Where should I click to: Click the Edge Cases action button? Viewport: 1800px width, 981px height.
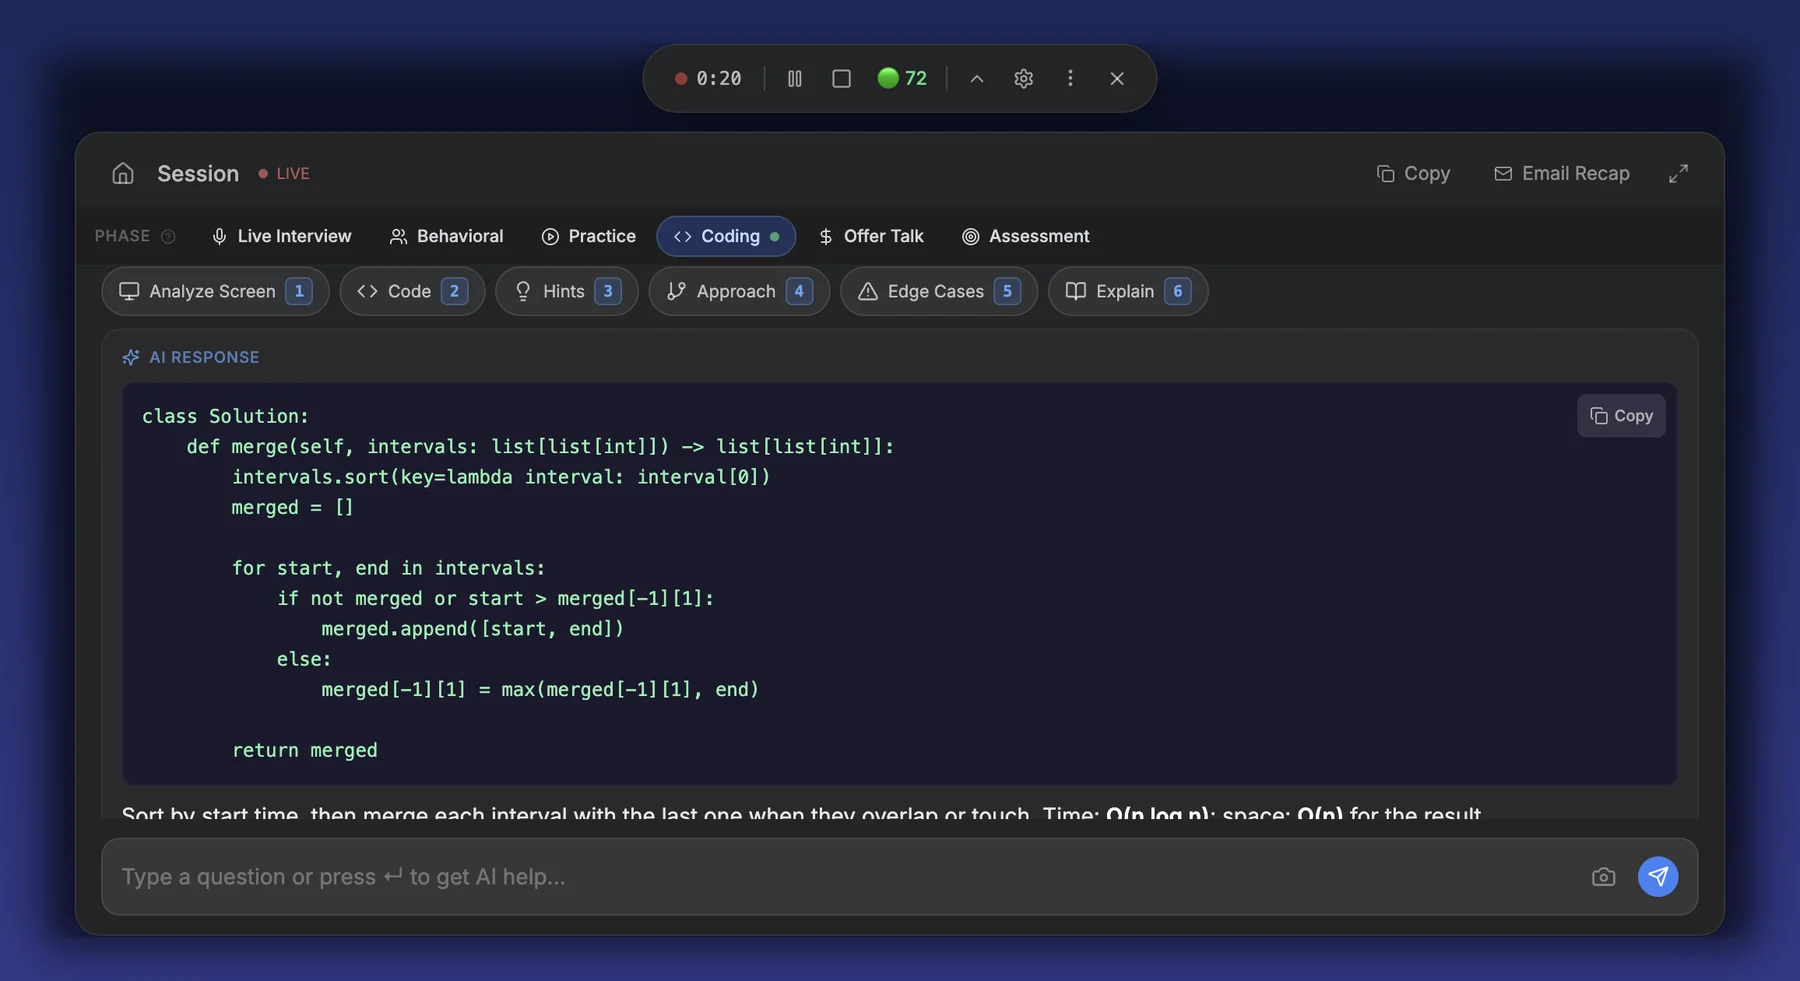coord(939,292)
